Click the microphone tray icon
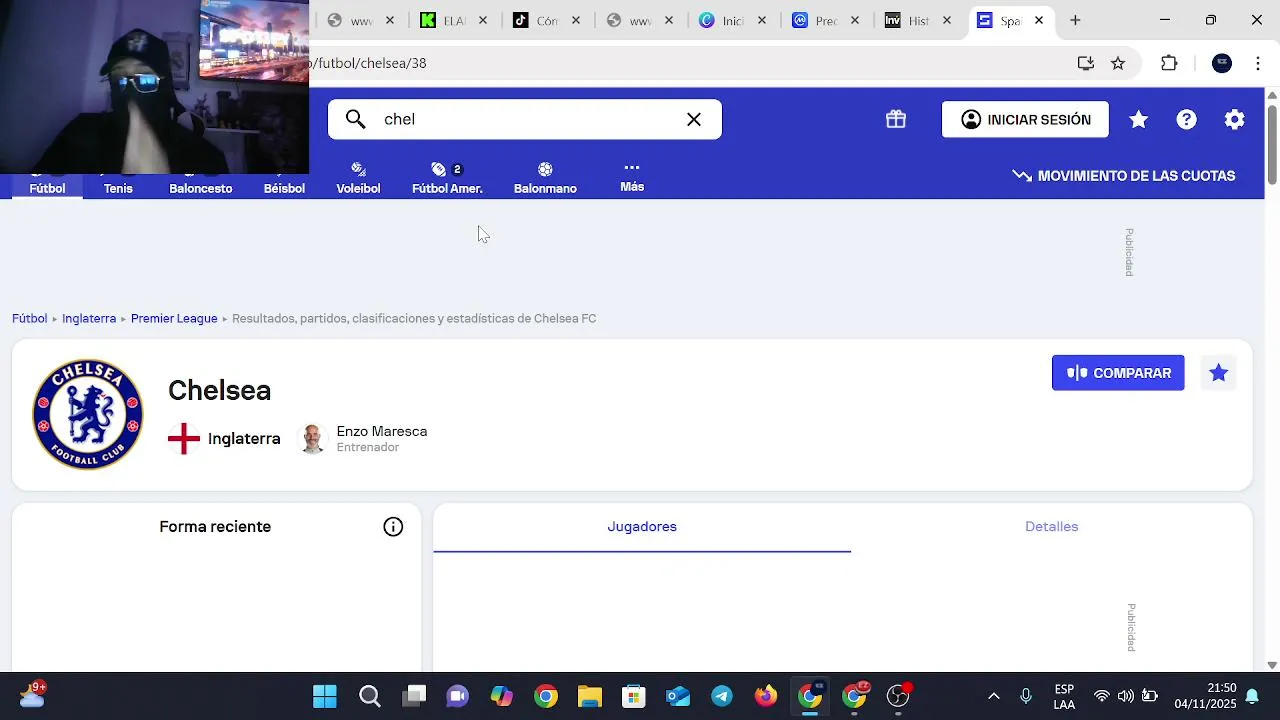 1026,696
